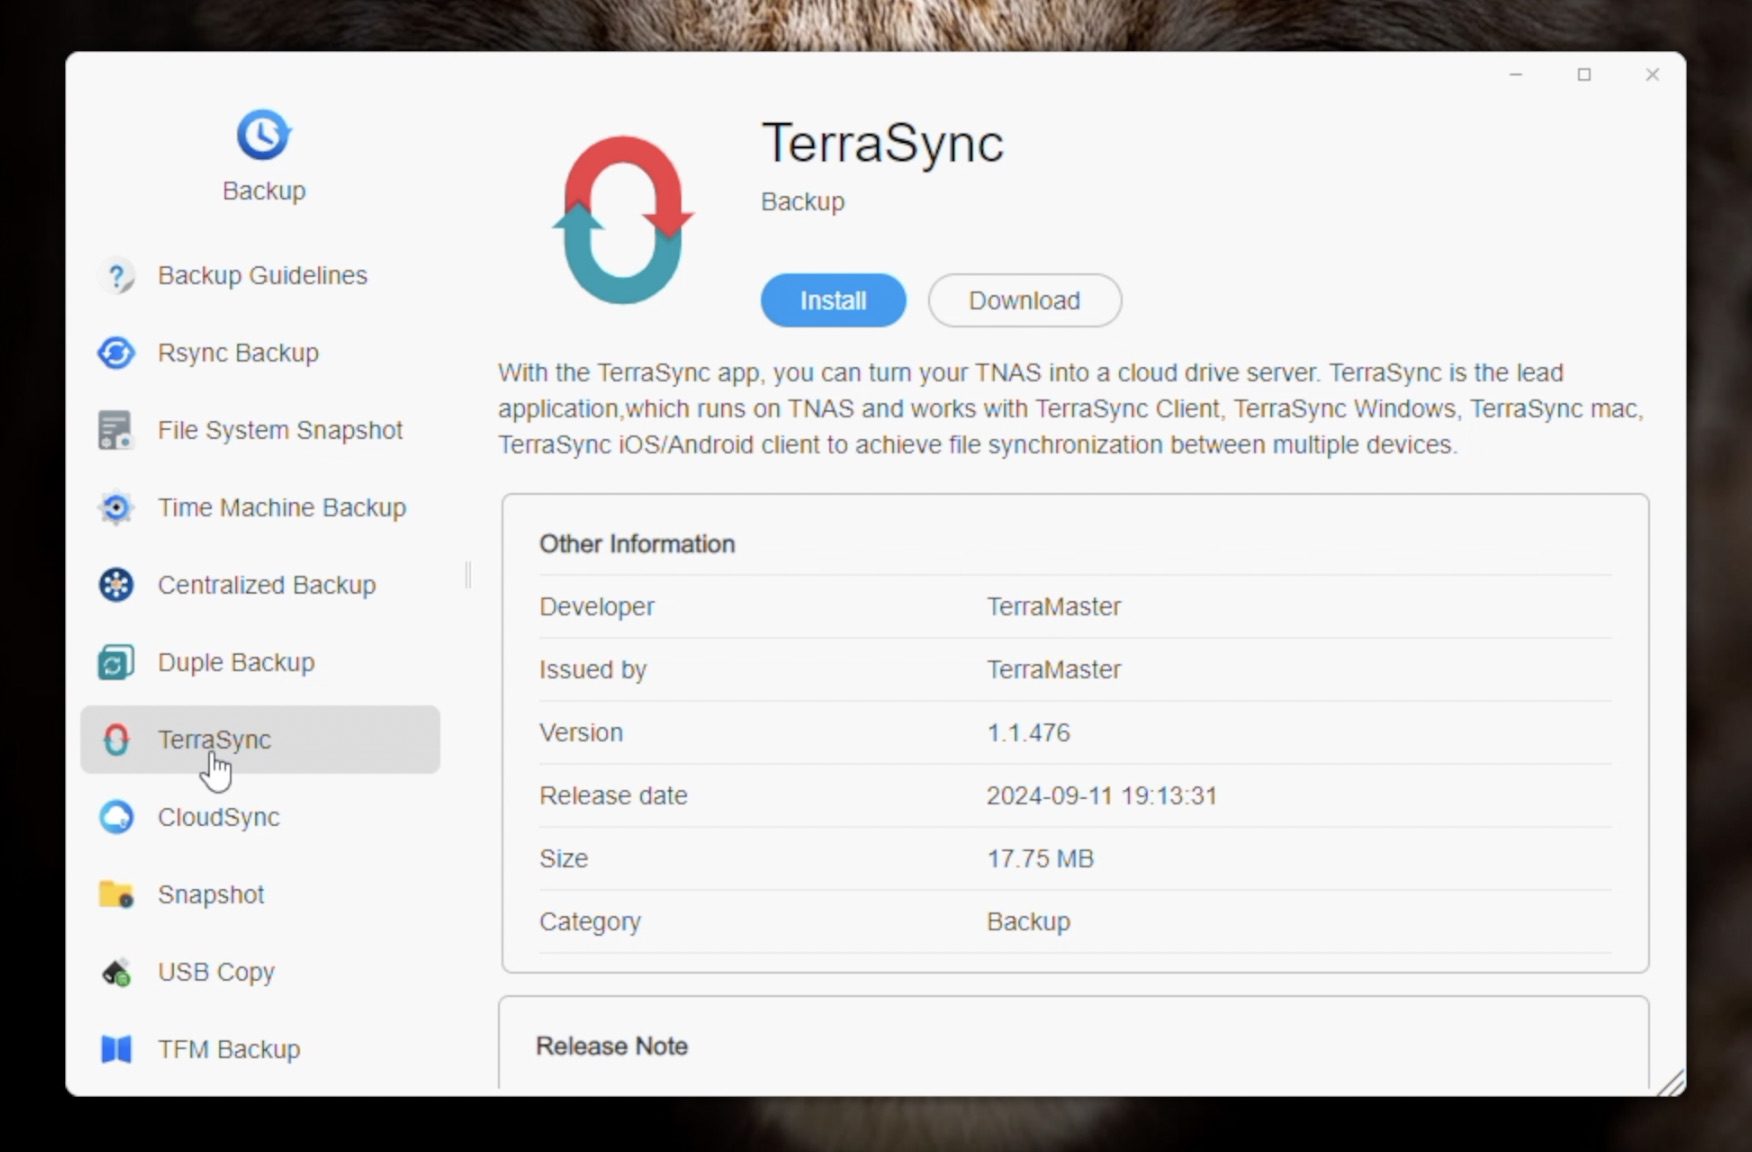Click the File System Snapshot icon
This screenshot has width=1752, height=1152.
(115, 430)
